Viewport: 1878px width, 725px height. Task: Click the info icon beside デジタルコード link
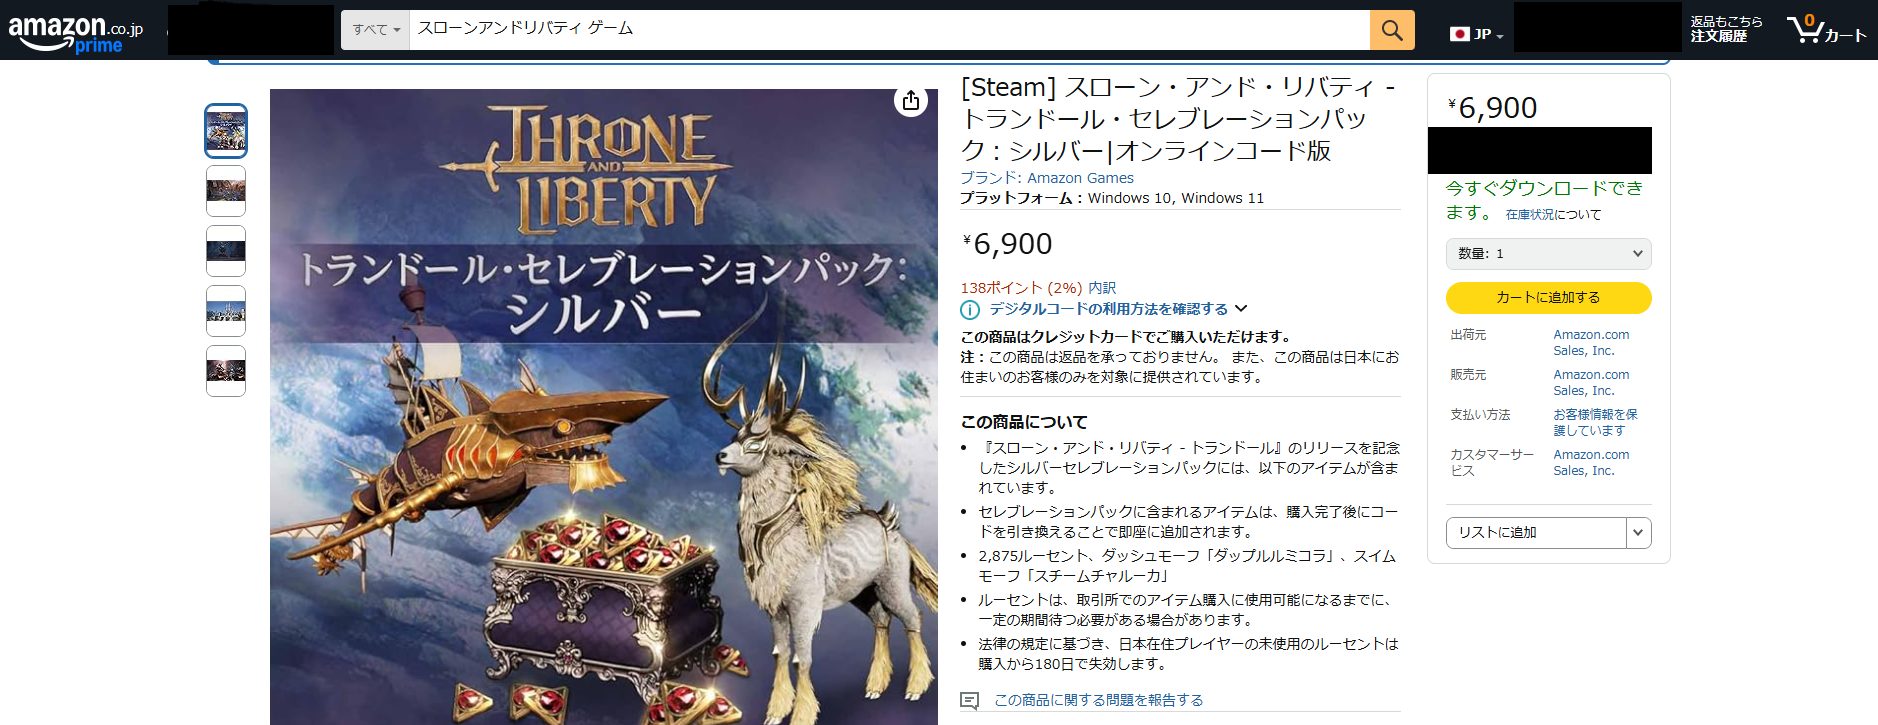970,310
